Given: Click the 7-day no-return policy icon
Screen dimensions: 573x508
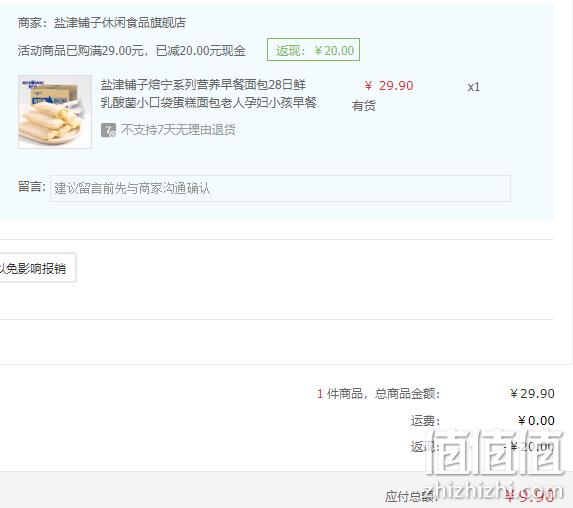Looking at the screenshot, I should pos(108,130).
